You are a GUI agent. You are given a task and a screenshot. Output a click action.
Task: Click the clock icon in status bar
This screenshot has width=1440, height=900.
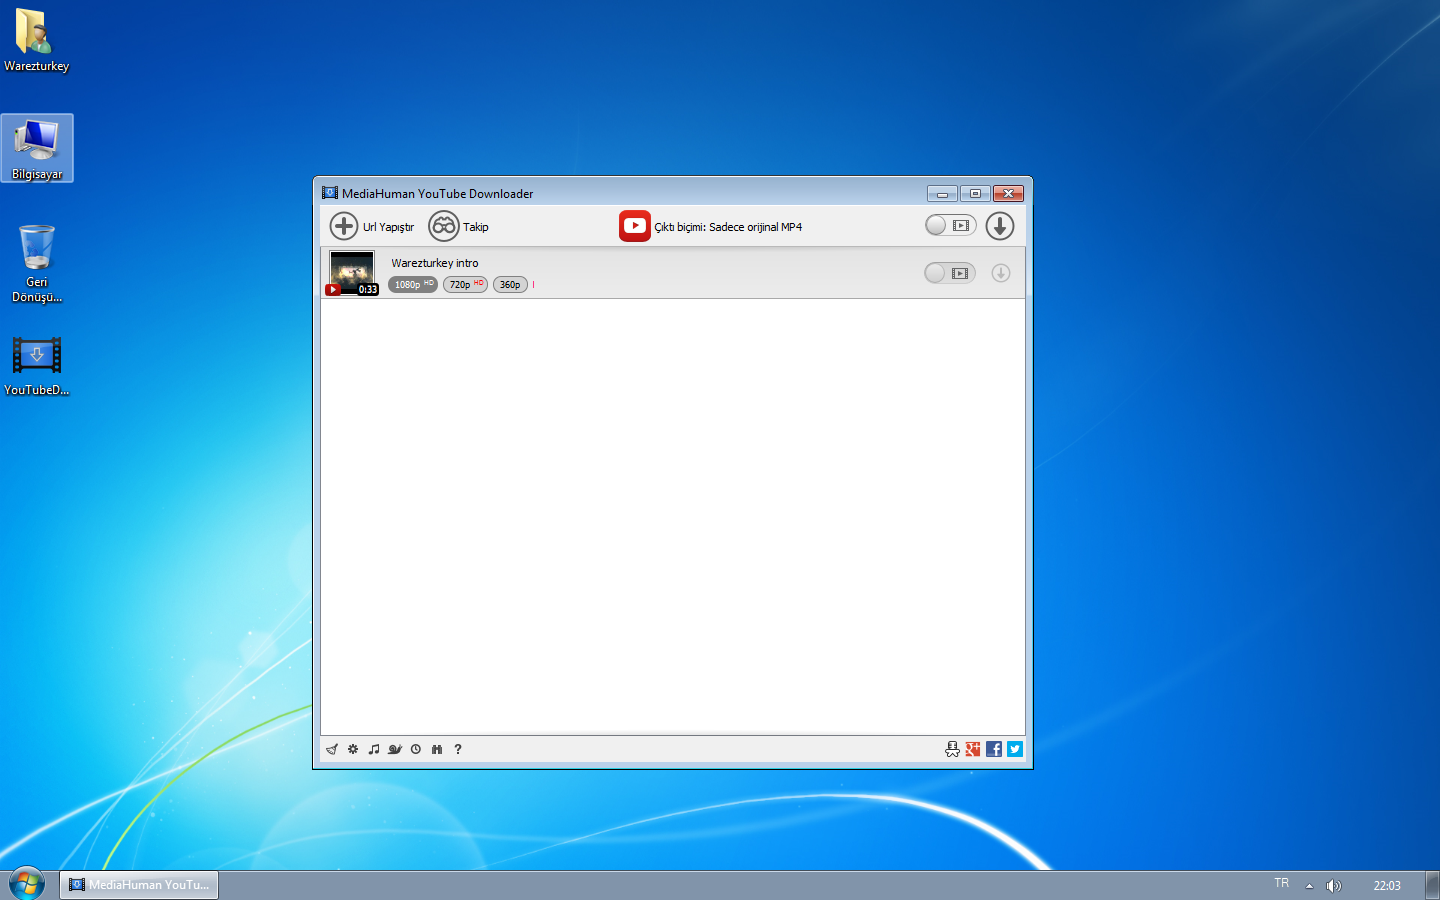[x=416, y=749]
